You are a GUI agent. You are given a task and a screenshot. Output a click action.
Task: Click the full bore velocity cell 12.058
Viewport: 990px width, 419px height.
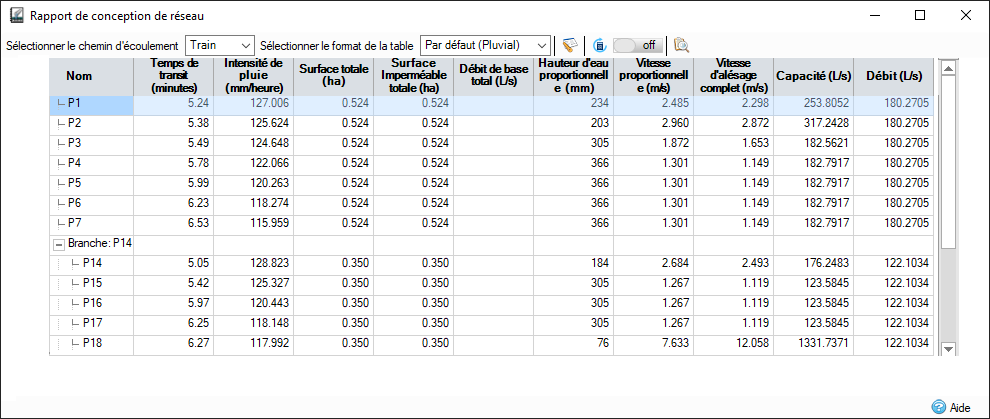click(x=734, y=343)
